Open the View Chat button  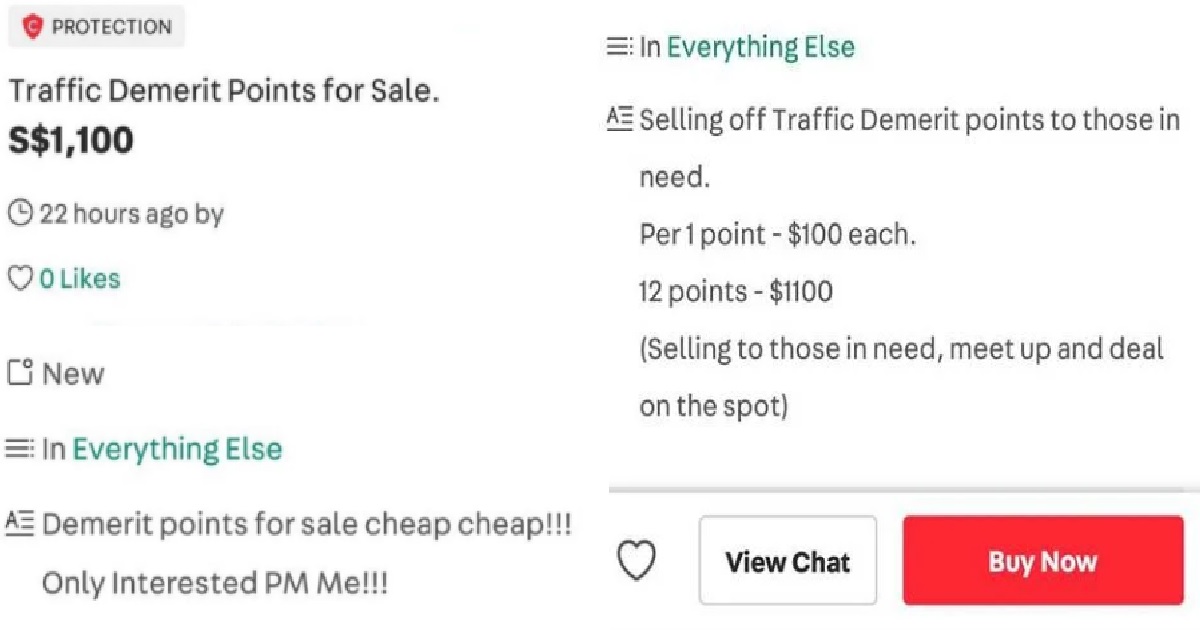[x=788, y=561]
